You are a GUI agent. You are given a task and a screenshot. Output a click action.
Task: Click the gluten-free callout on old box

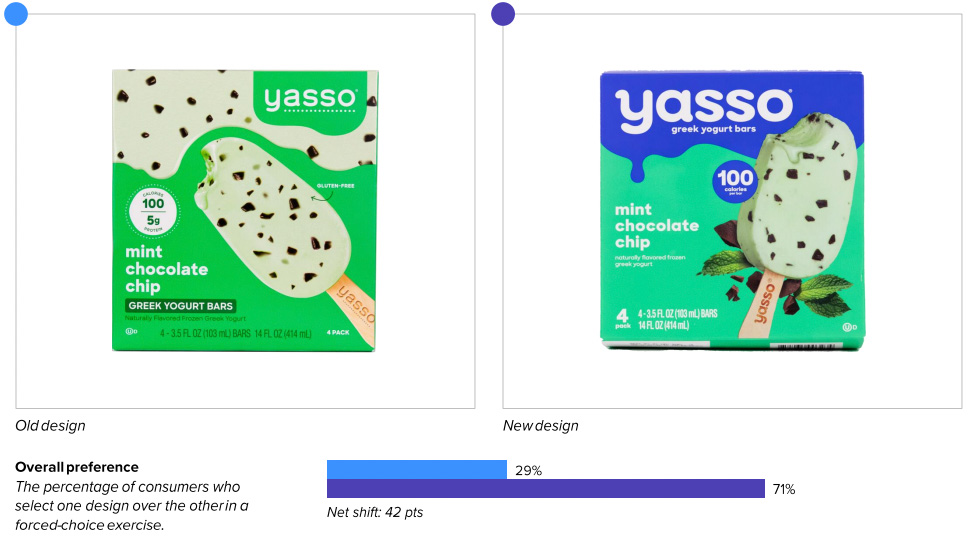[x=335, y=186]
